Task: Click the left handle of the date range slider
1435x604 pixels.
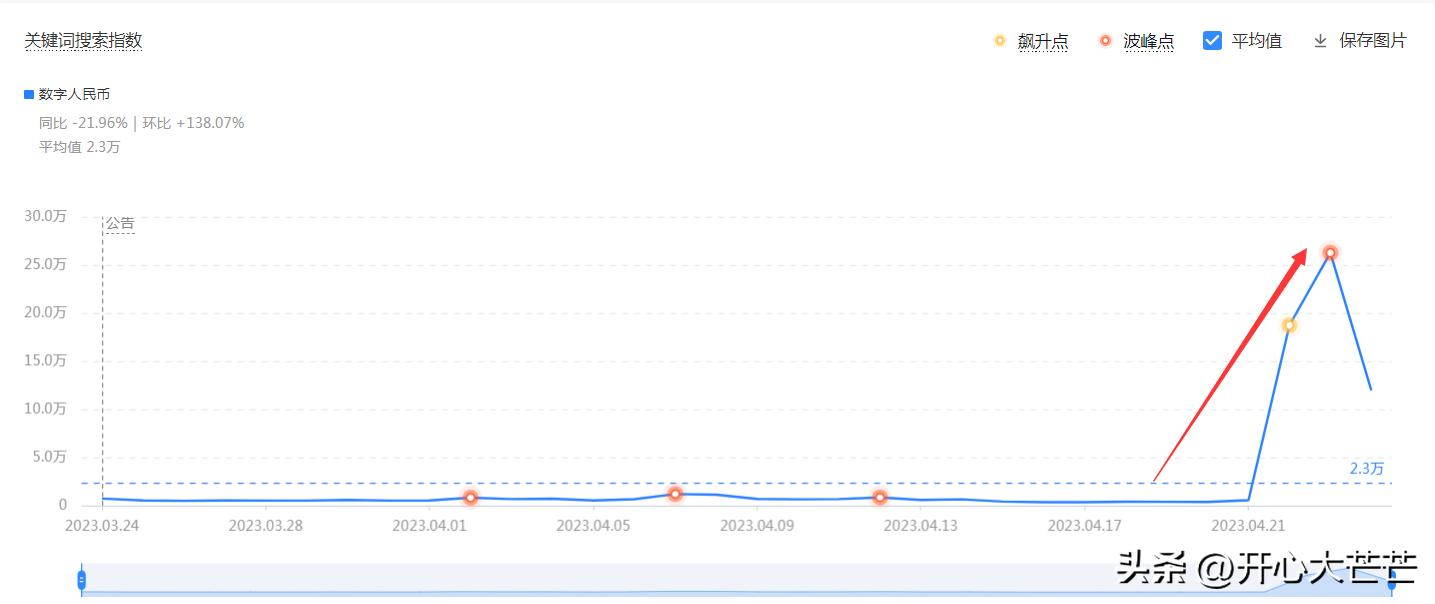Action: [x=82, y=580]
